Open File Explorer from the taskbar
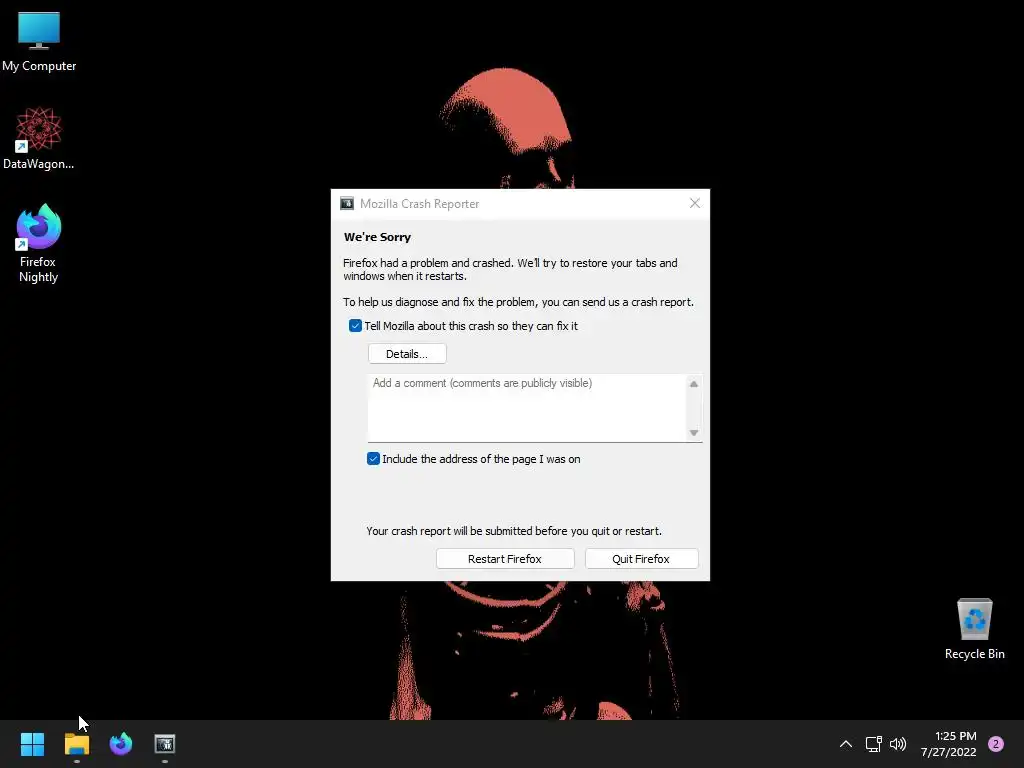The image size is (1024, 768). click(76, 744)
